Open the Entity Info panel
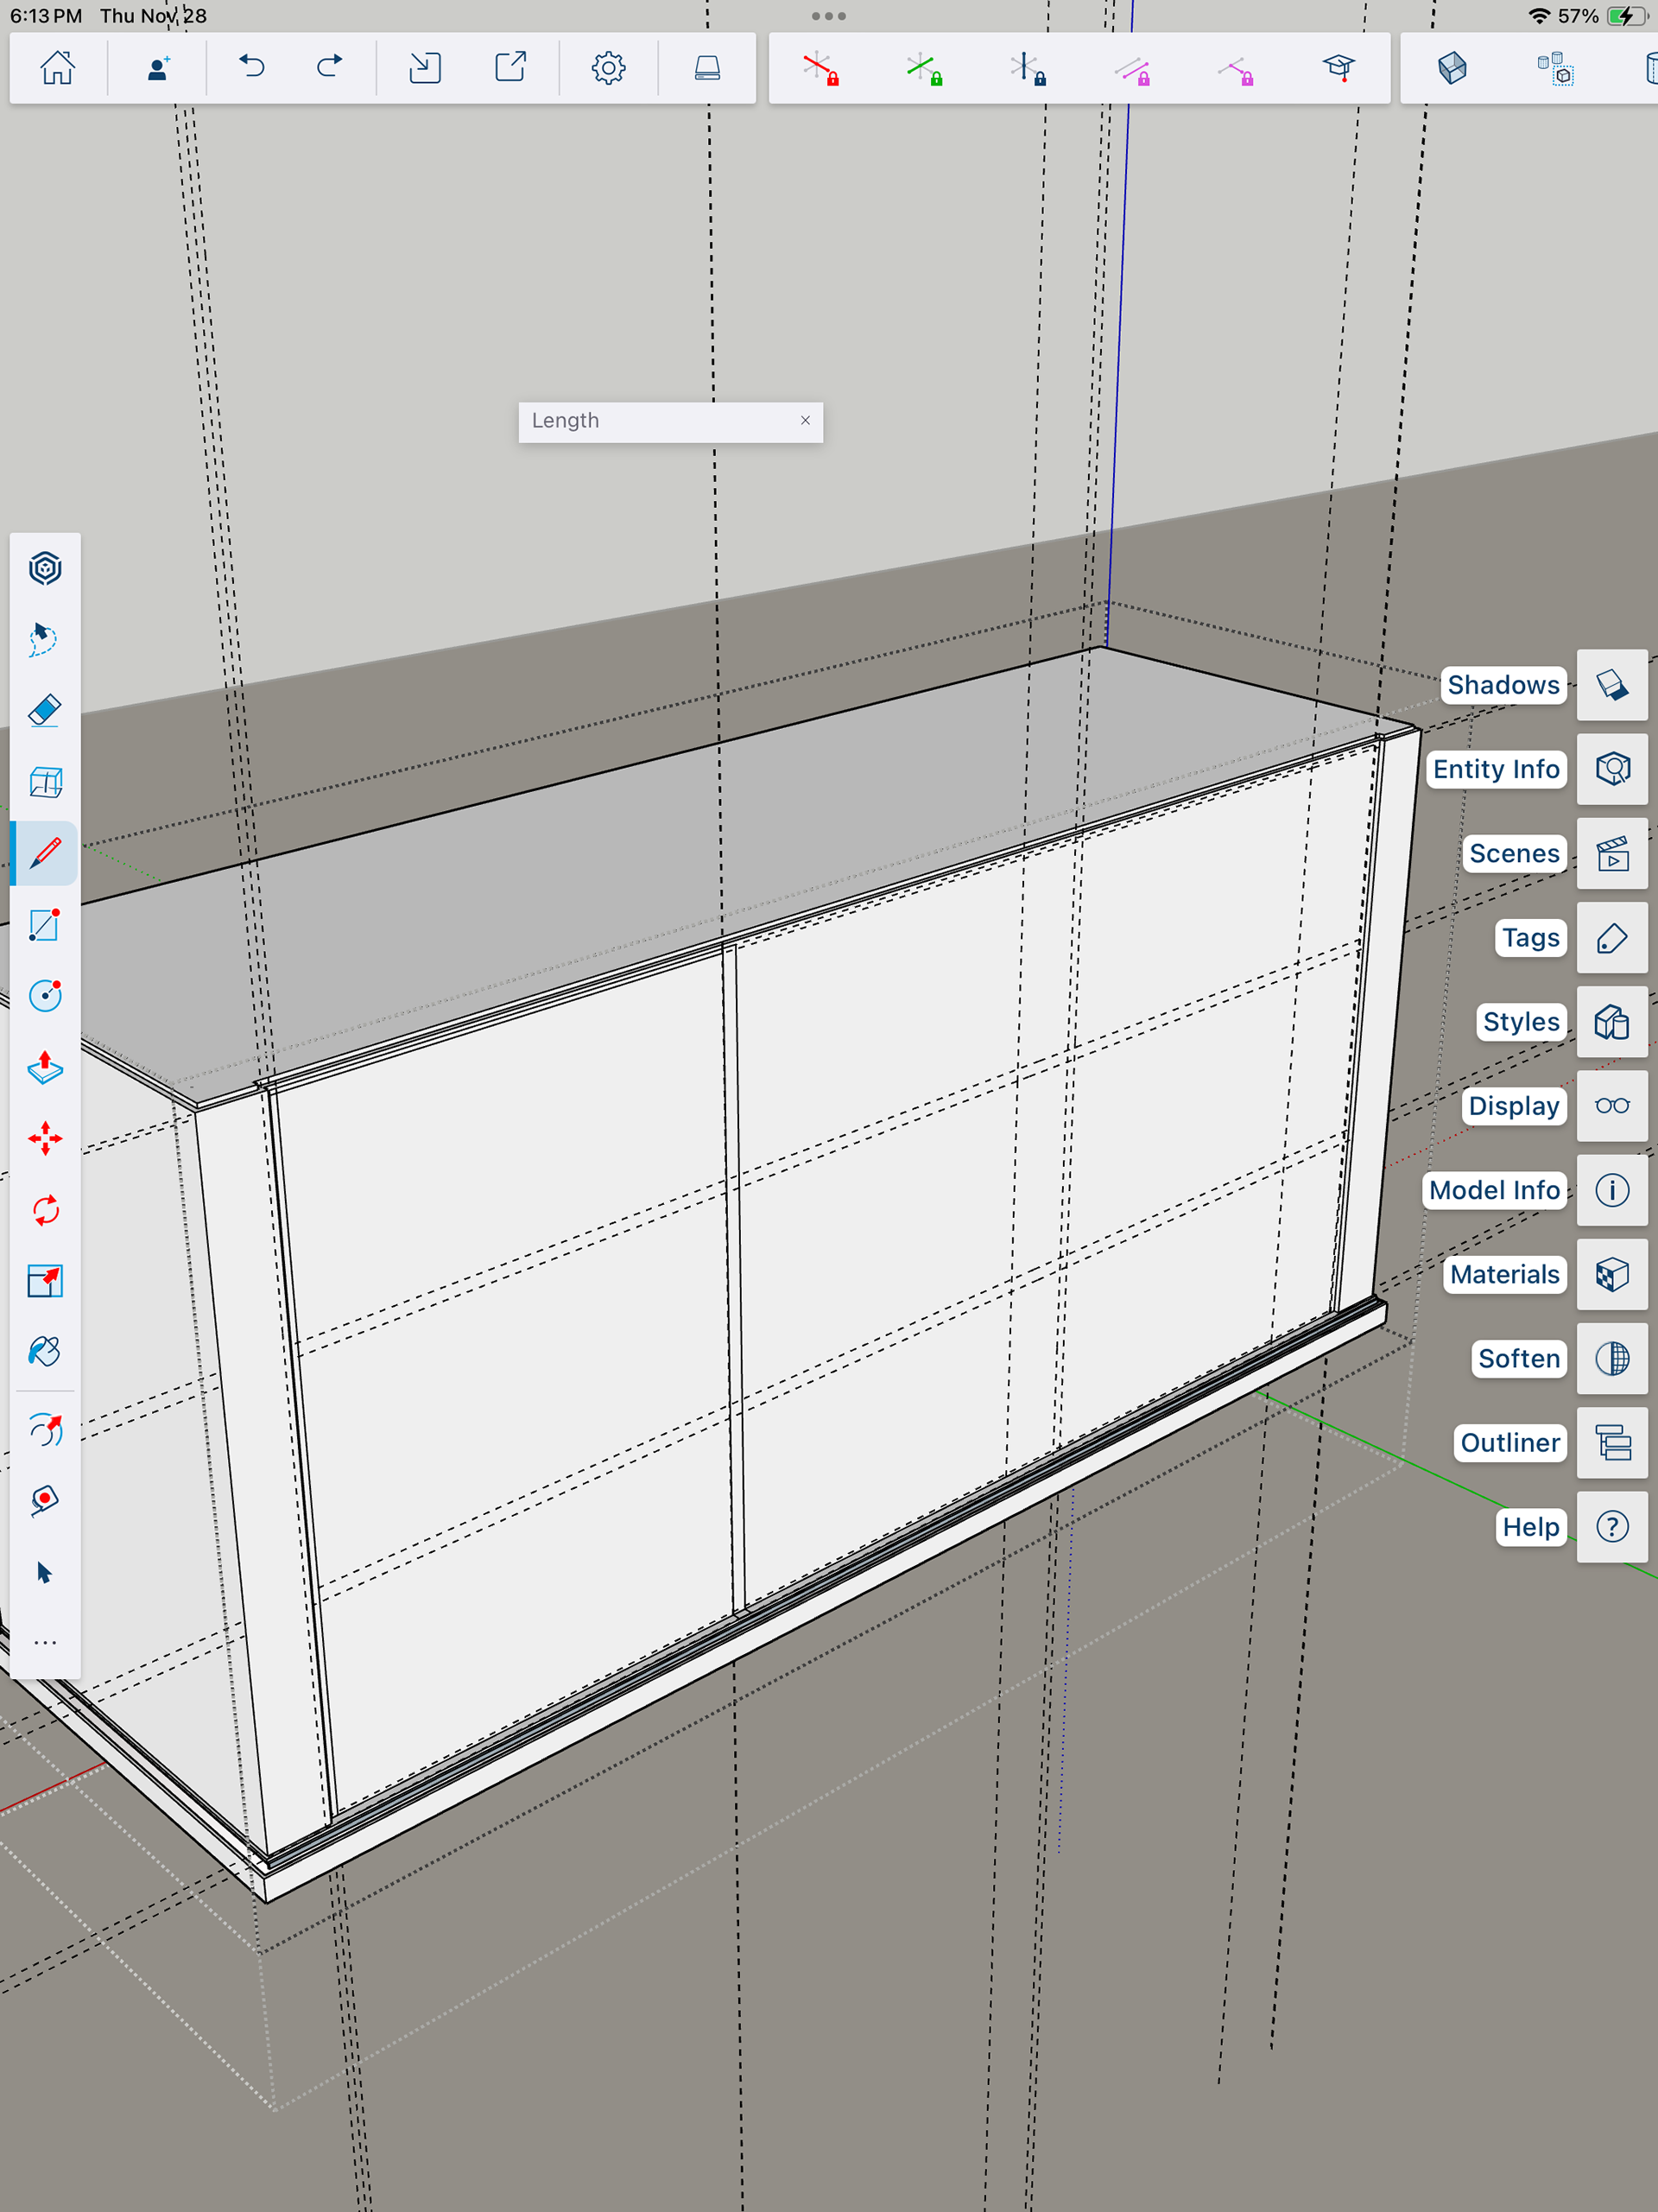 tap(1611, 769)
